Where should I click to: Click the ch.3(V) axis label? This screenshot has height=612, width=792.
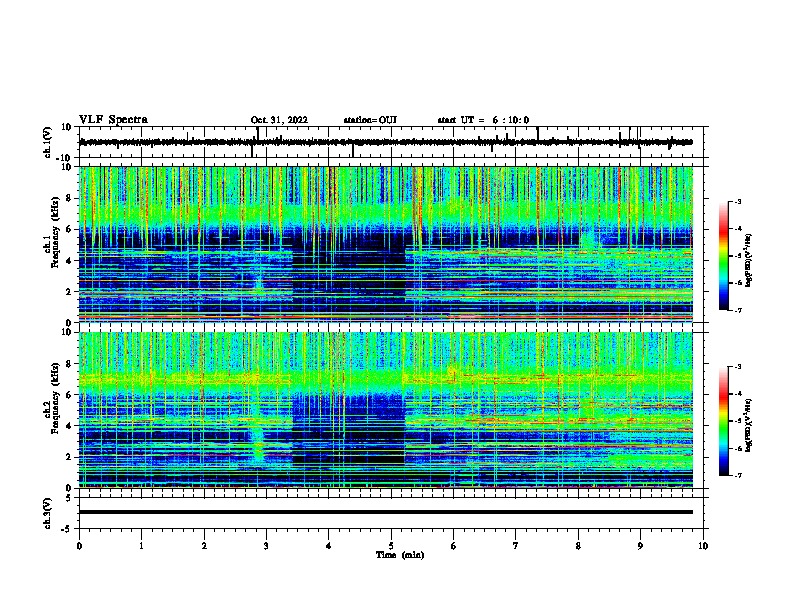click(48, 513)
